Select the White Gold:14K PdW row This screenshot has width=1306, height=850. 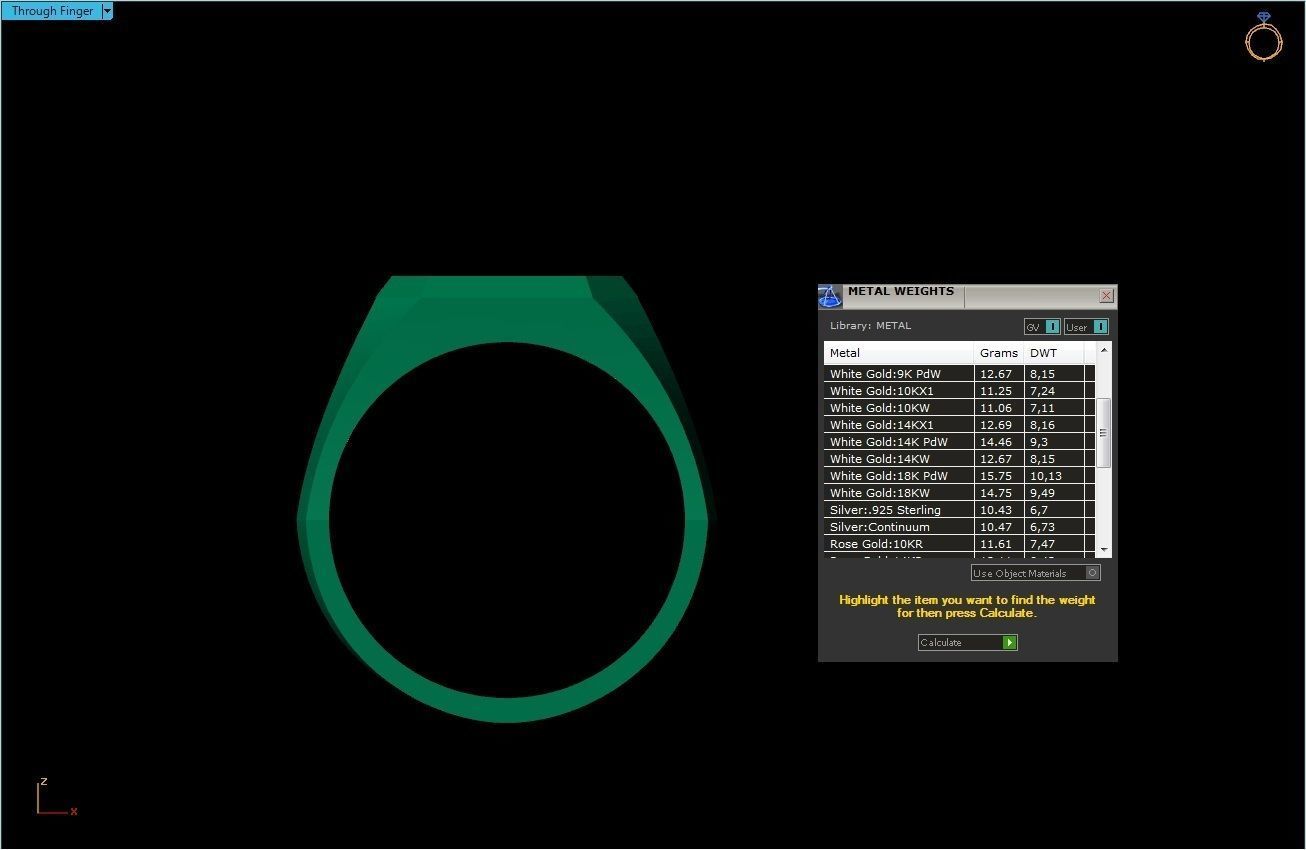pyautogui.click(x=959, y=442)
